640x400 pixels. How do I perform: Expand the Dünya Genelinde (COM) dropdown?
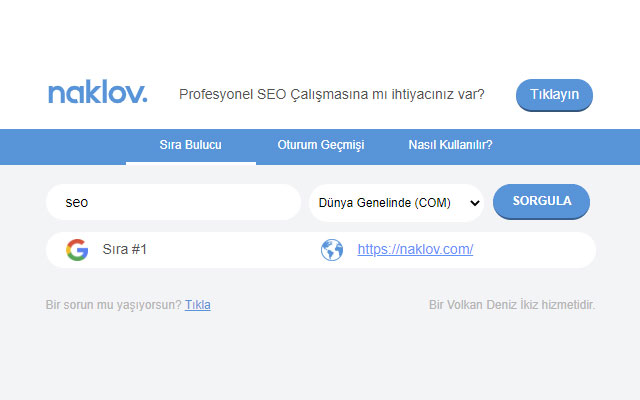[396, 203]
